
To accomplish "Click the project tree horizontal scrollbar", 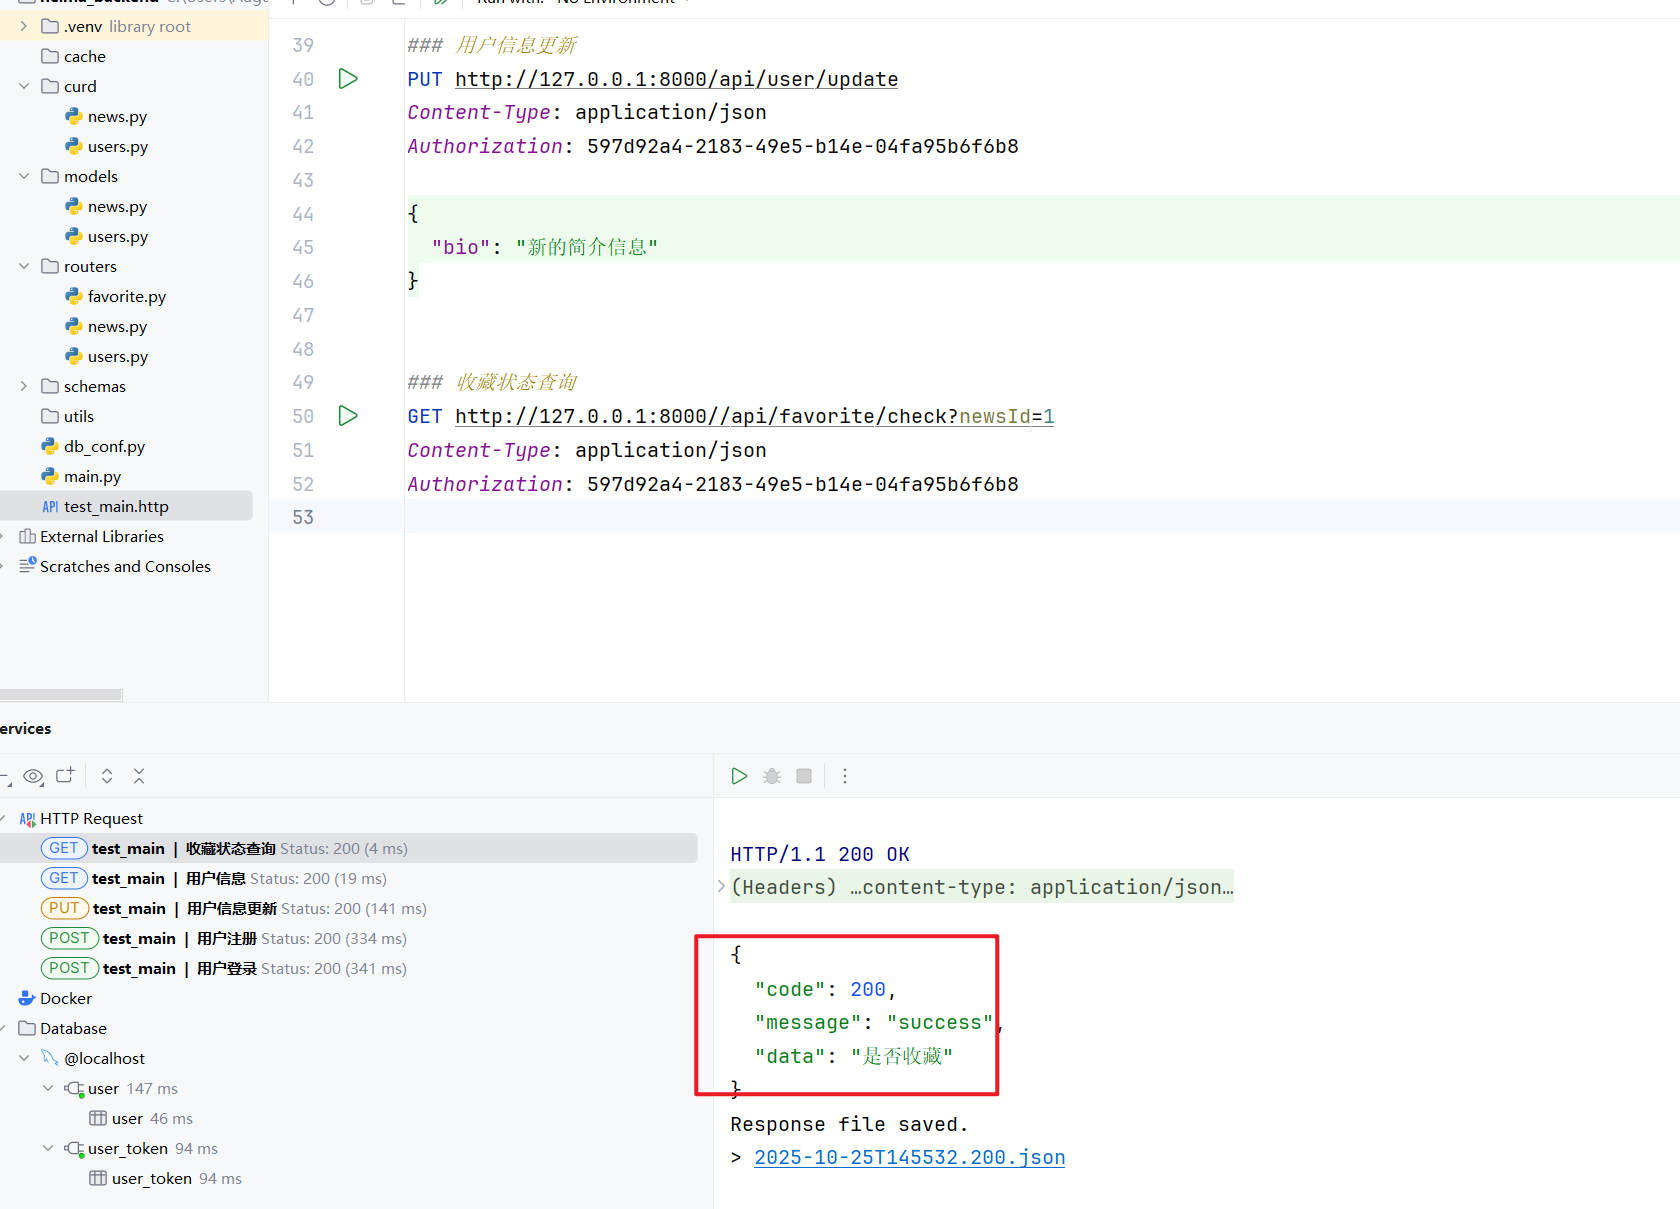I will point(60,694).
